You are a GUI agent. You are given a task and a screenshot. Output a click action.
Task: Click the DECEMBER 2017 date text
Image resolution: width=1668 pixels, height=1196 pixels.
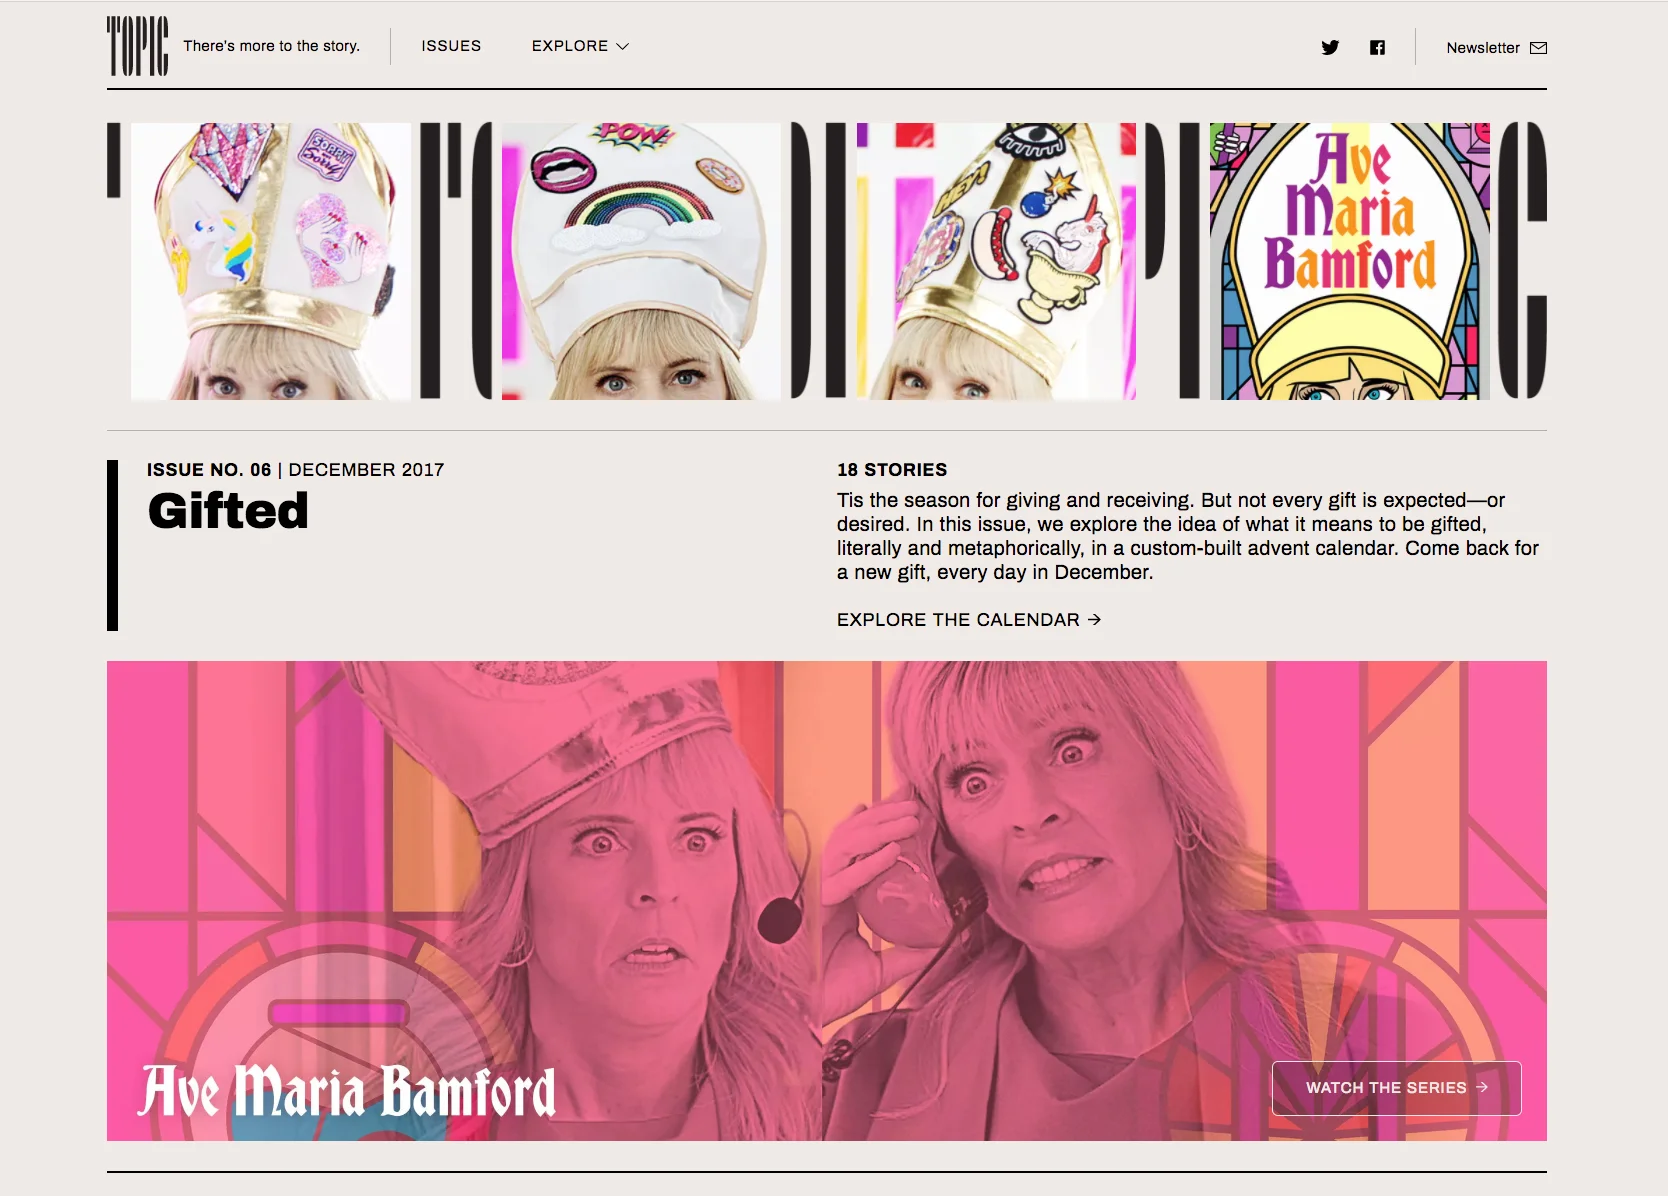click(366, 470)
